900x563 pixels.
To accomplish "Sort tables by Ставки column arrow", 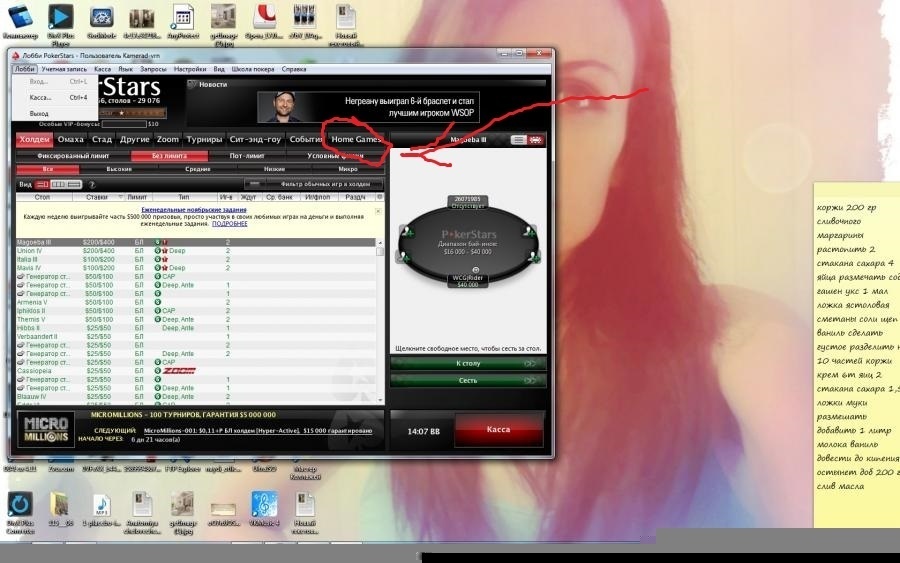I will 121,197.
